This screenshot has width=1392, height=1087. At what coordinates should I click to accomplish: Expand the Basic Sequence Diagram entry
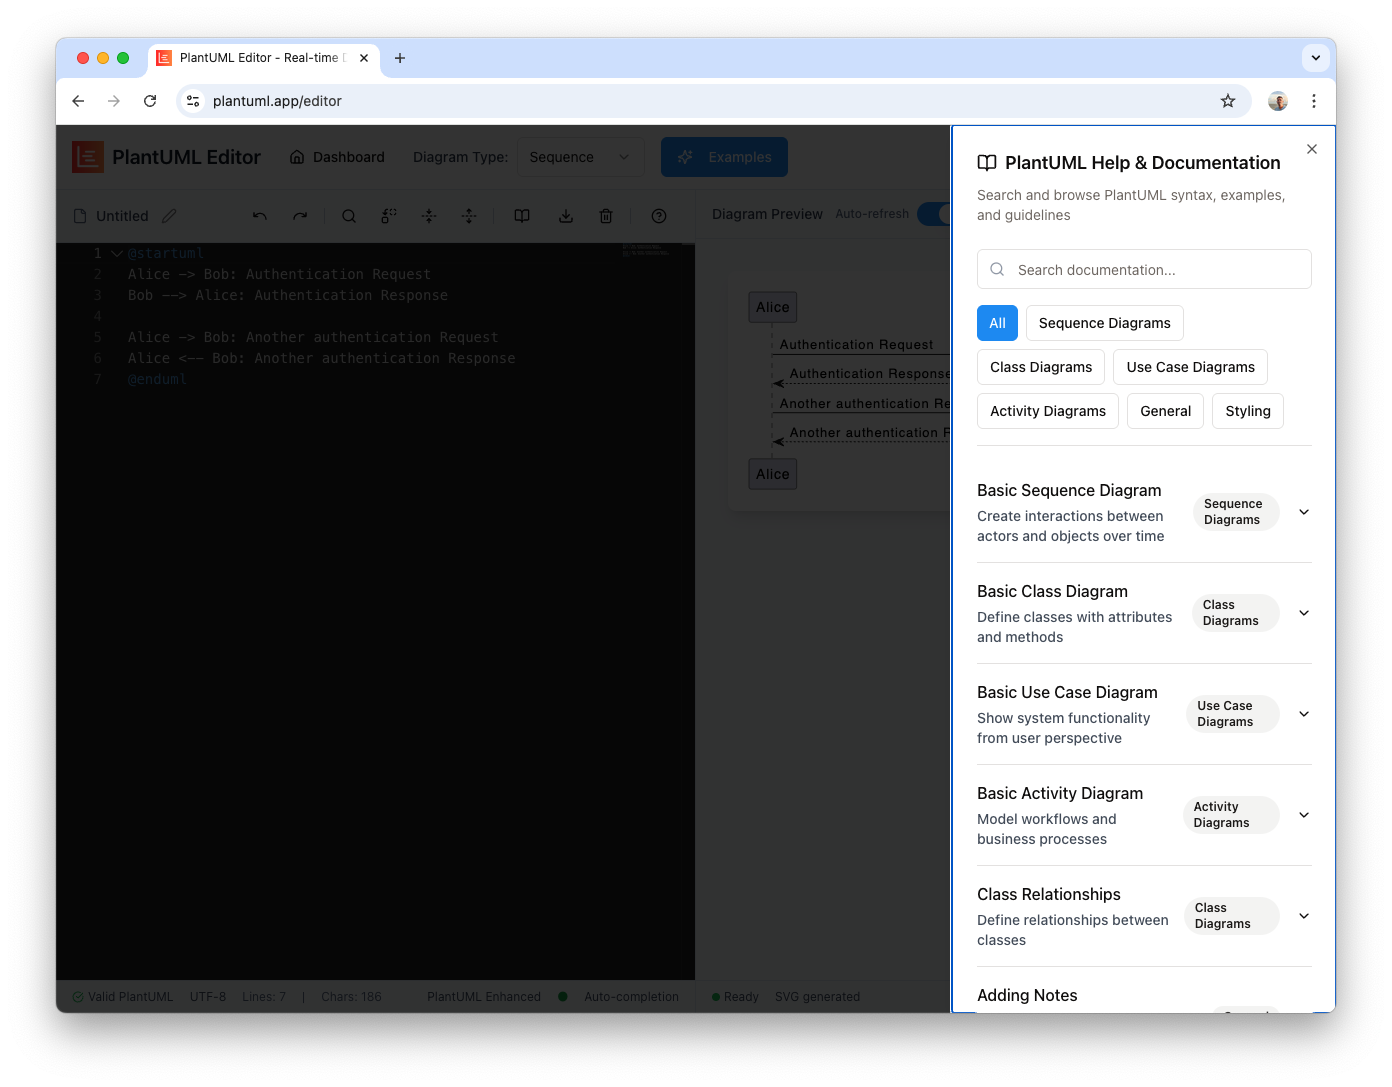[1304, 512]
